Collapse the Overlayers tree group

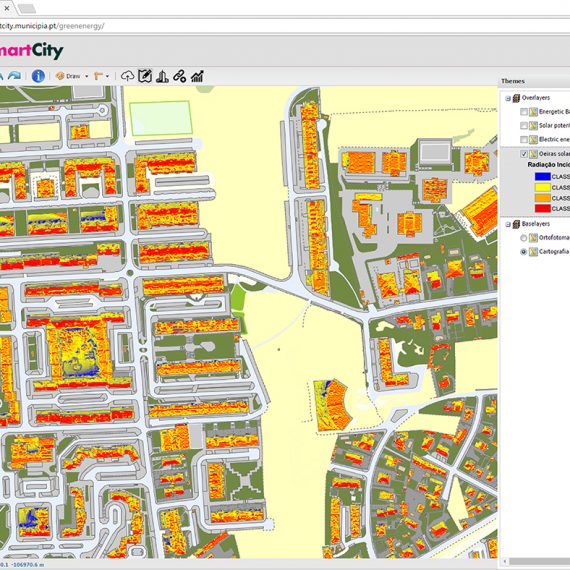[x=508, y=99]
